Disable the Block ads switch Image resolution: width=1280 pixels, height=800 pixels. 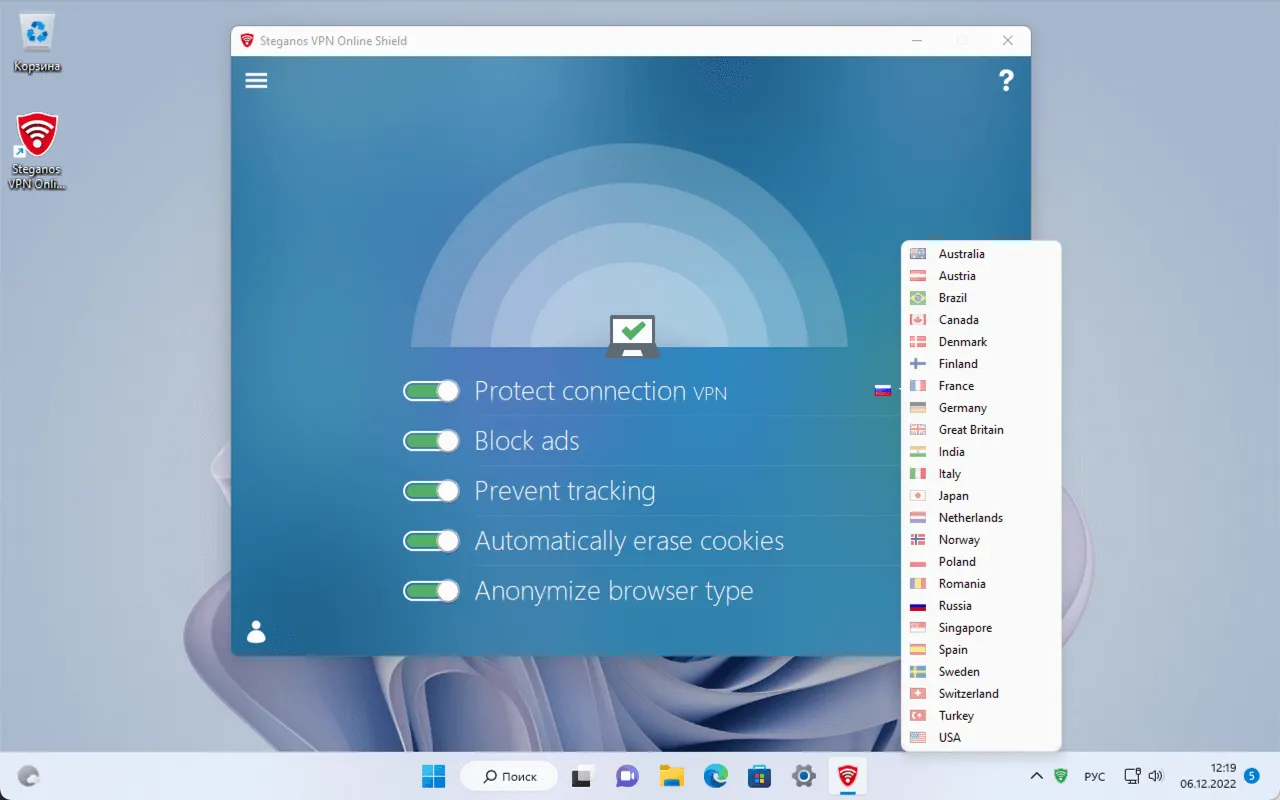431,441
